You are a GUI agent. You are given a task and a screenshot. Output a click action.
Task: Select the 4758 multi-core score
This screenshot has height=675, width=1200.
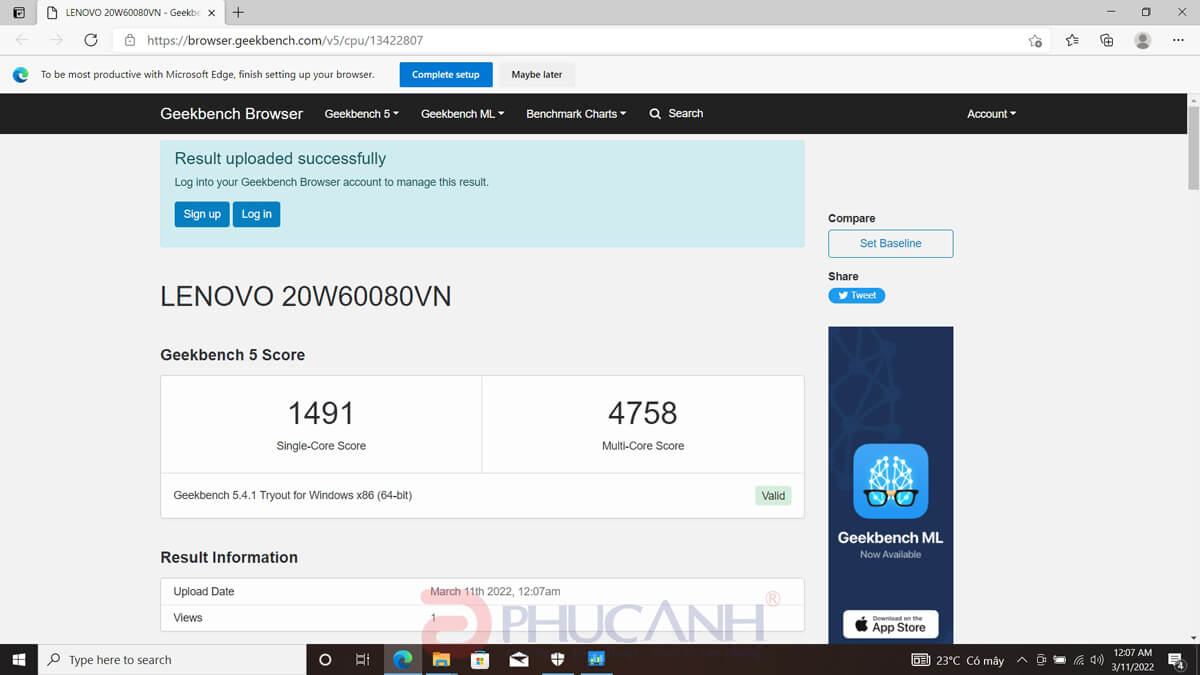tap(642, 412)
